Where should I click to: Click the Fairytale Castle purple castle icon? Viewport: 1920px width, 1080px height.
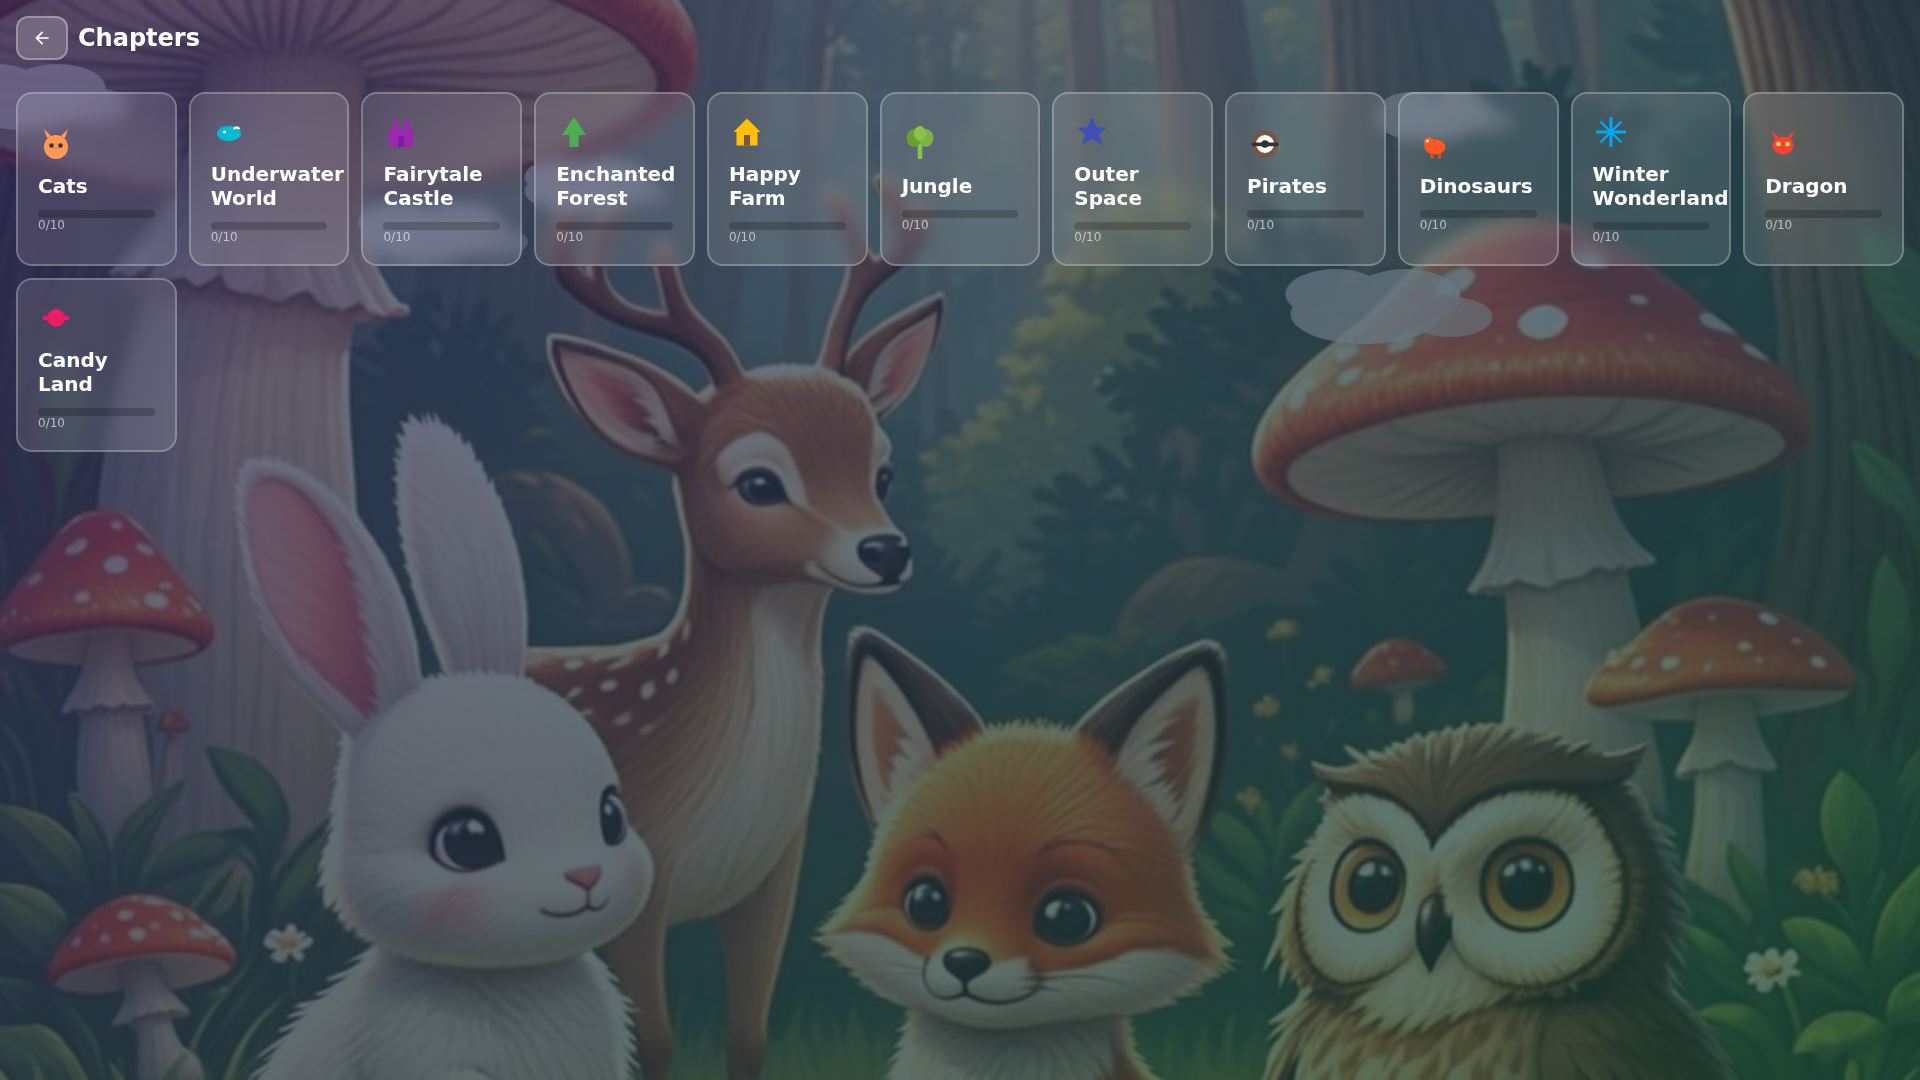[401, 132]
